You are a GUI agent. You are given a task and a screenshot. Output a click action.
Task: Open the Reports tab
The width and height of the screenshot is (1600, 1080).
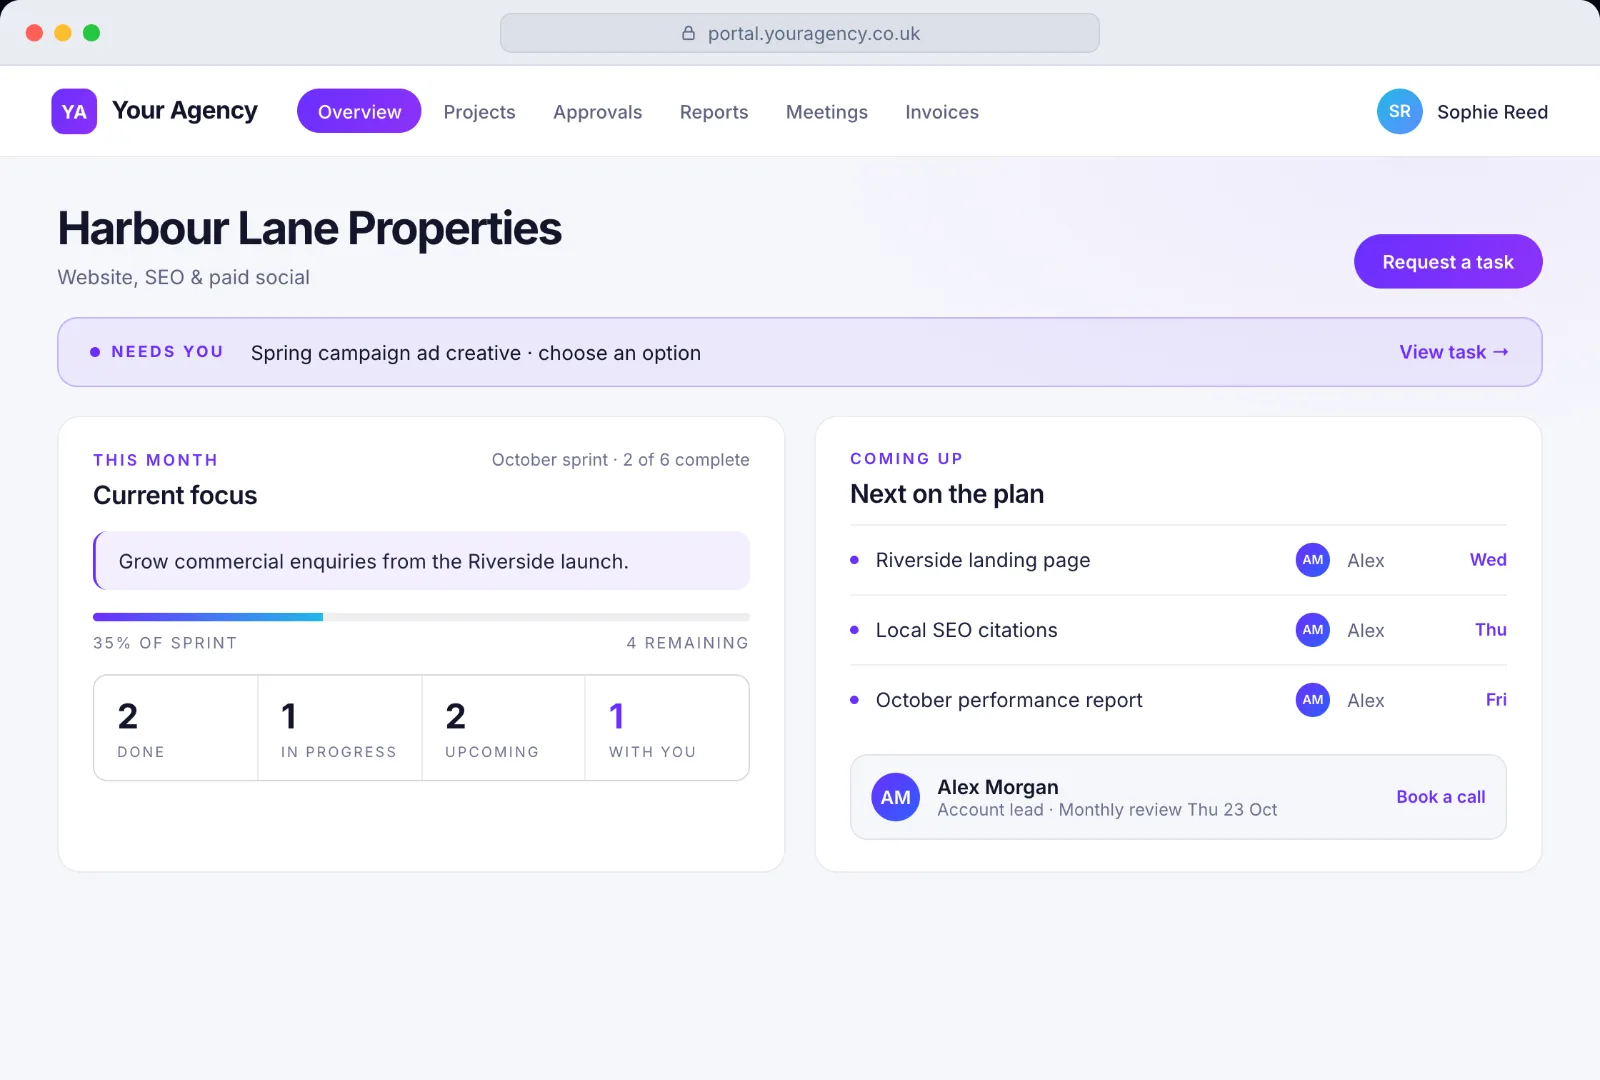[x=714, y=112]
